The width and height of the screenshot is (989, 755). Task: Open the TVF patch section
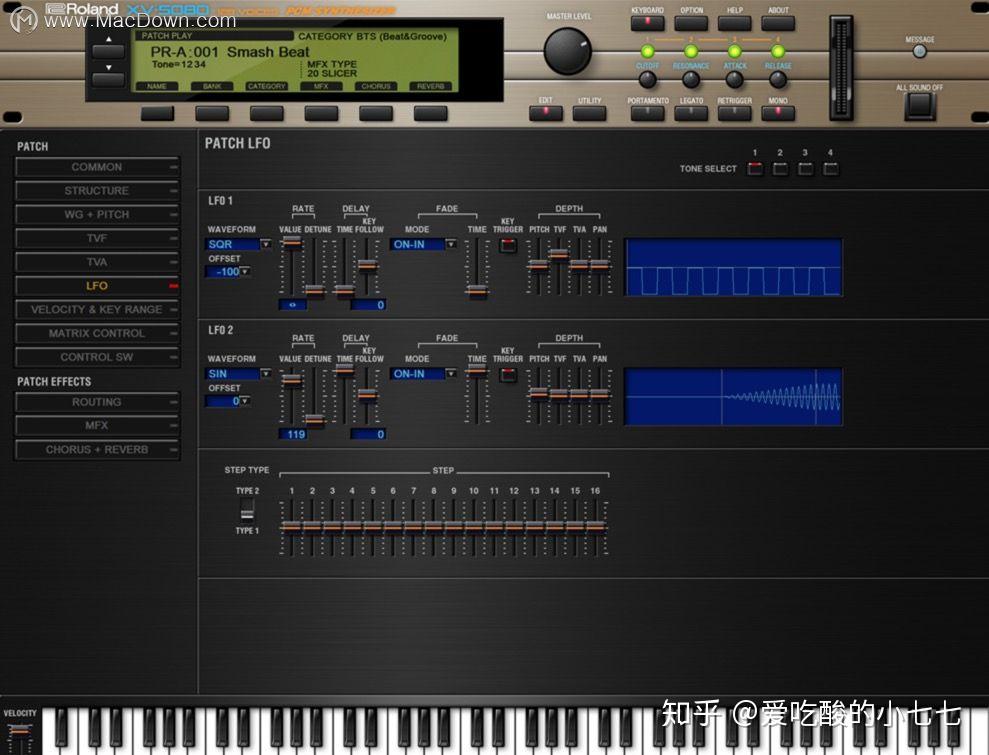97,238
